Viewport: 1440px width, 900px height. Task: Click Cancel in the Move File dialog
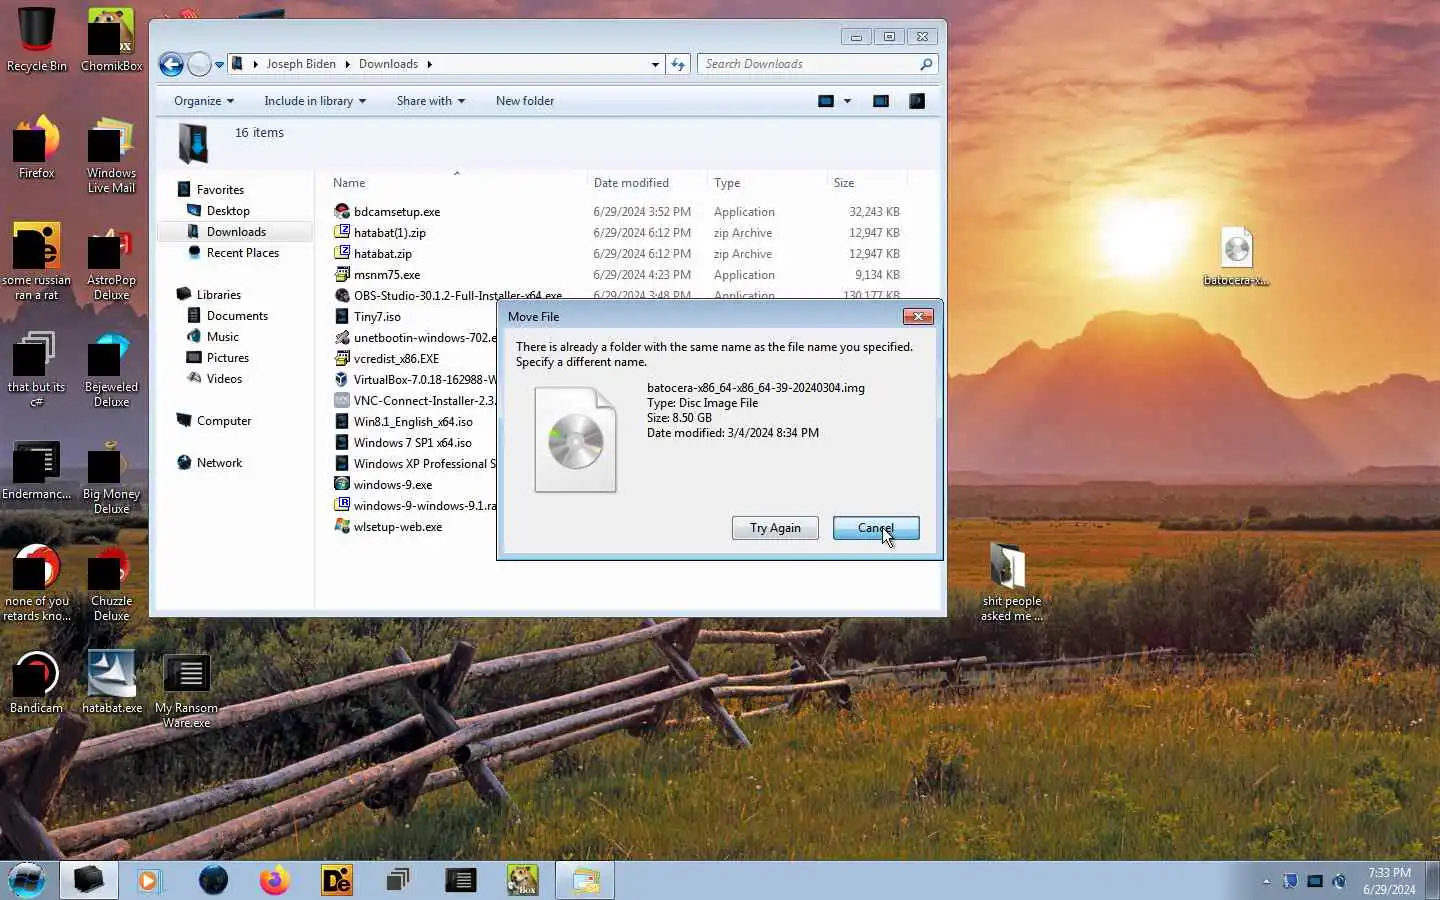(876, 528)
